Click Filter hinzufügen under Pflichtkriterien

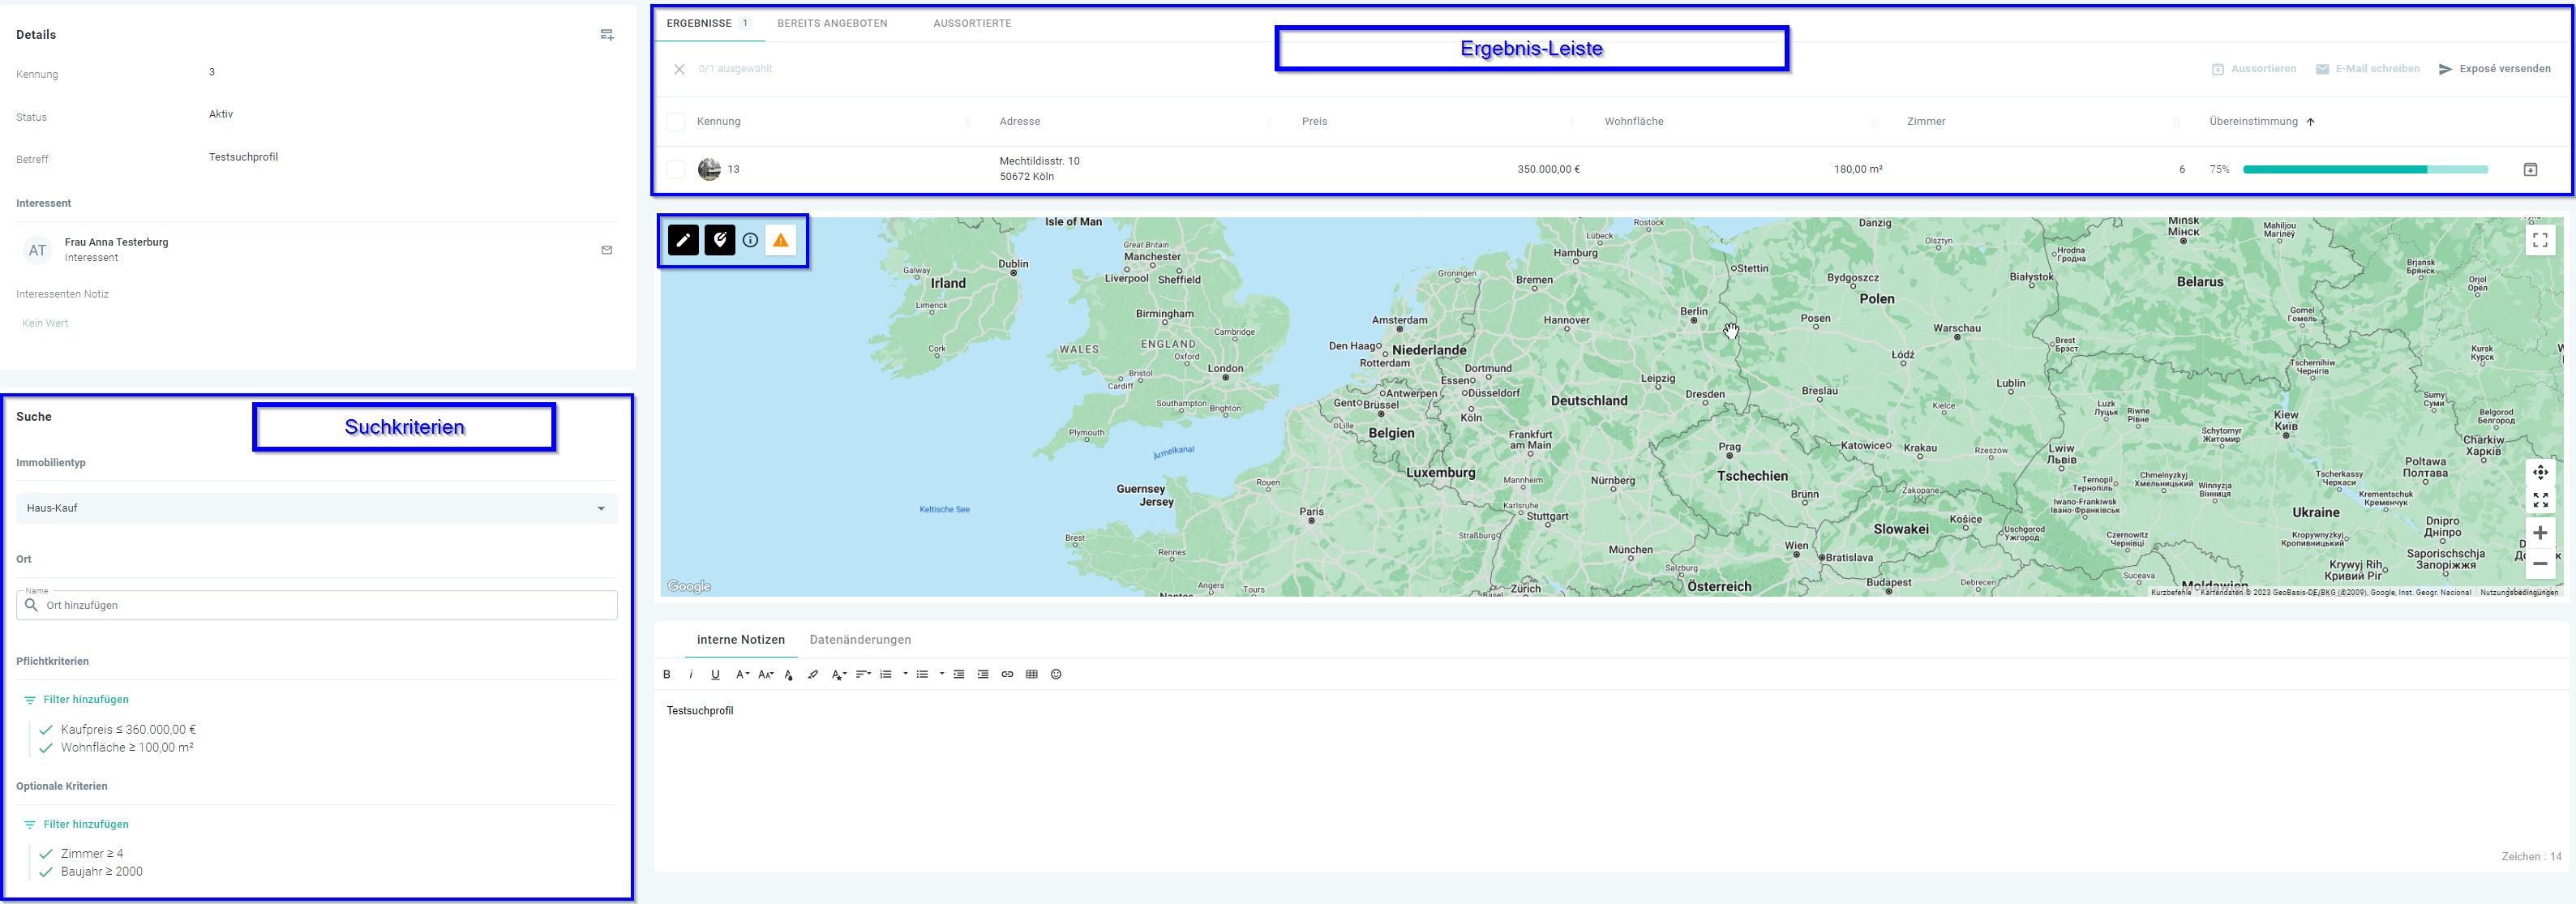85,700
